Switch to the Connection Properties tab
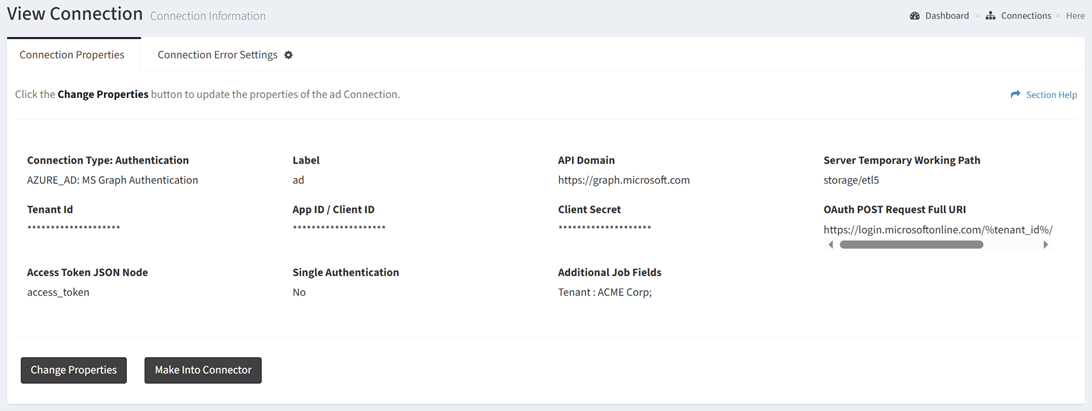The height and width of the screenshot is (411, 1092). 72,55
